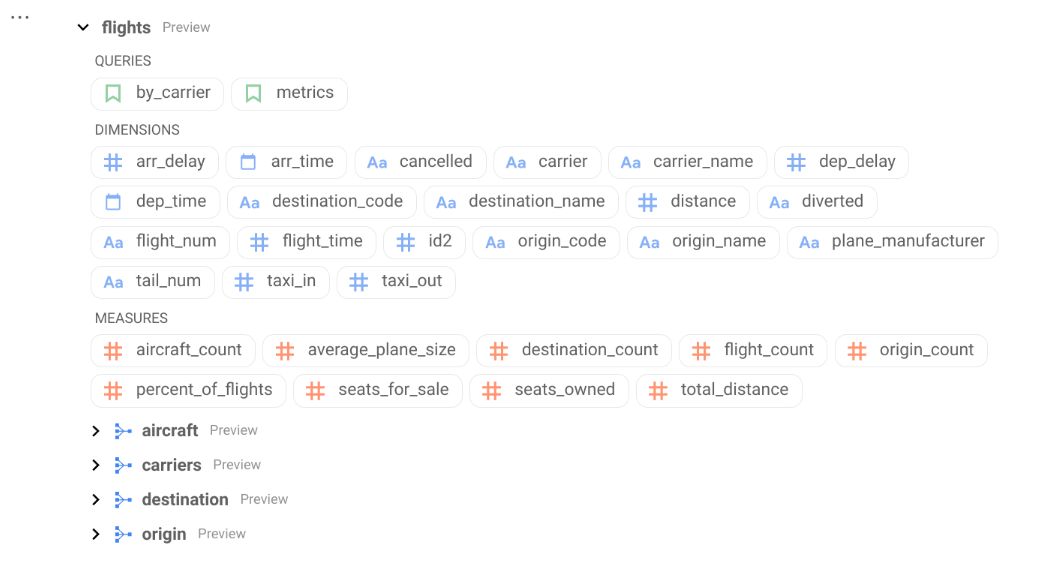Image resolution: width=1053 pixels, height=585 pixels.
Task: Preview the destination join
Action: [x=264, y=500]
